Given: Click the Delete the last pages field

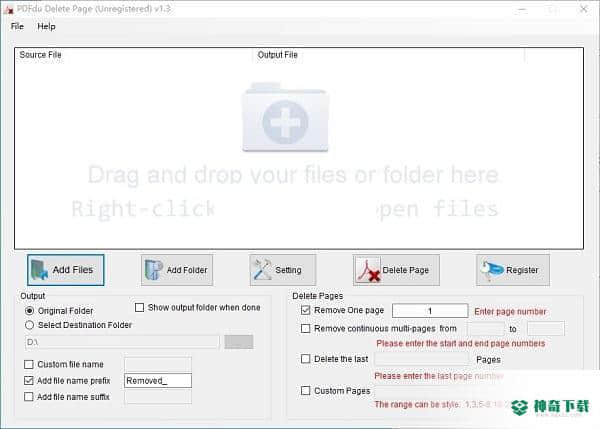Looking at the screenshot, I should pyautogui.click(x=422, y=359).
